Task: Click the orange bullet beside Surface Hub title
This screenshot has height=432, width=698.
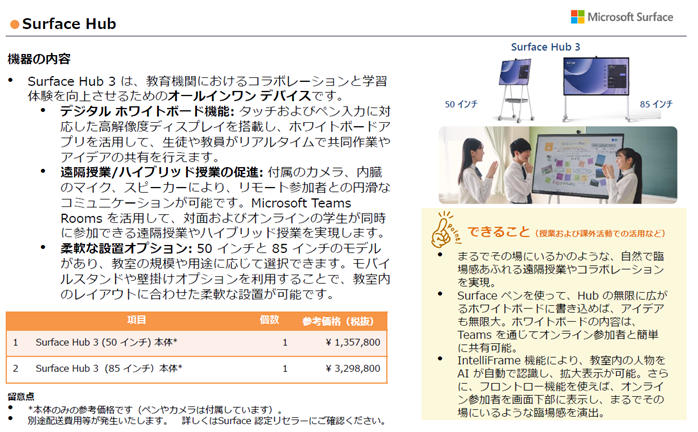Action: tap(15, 24)
